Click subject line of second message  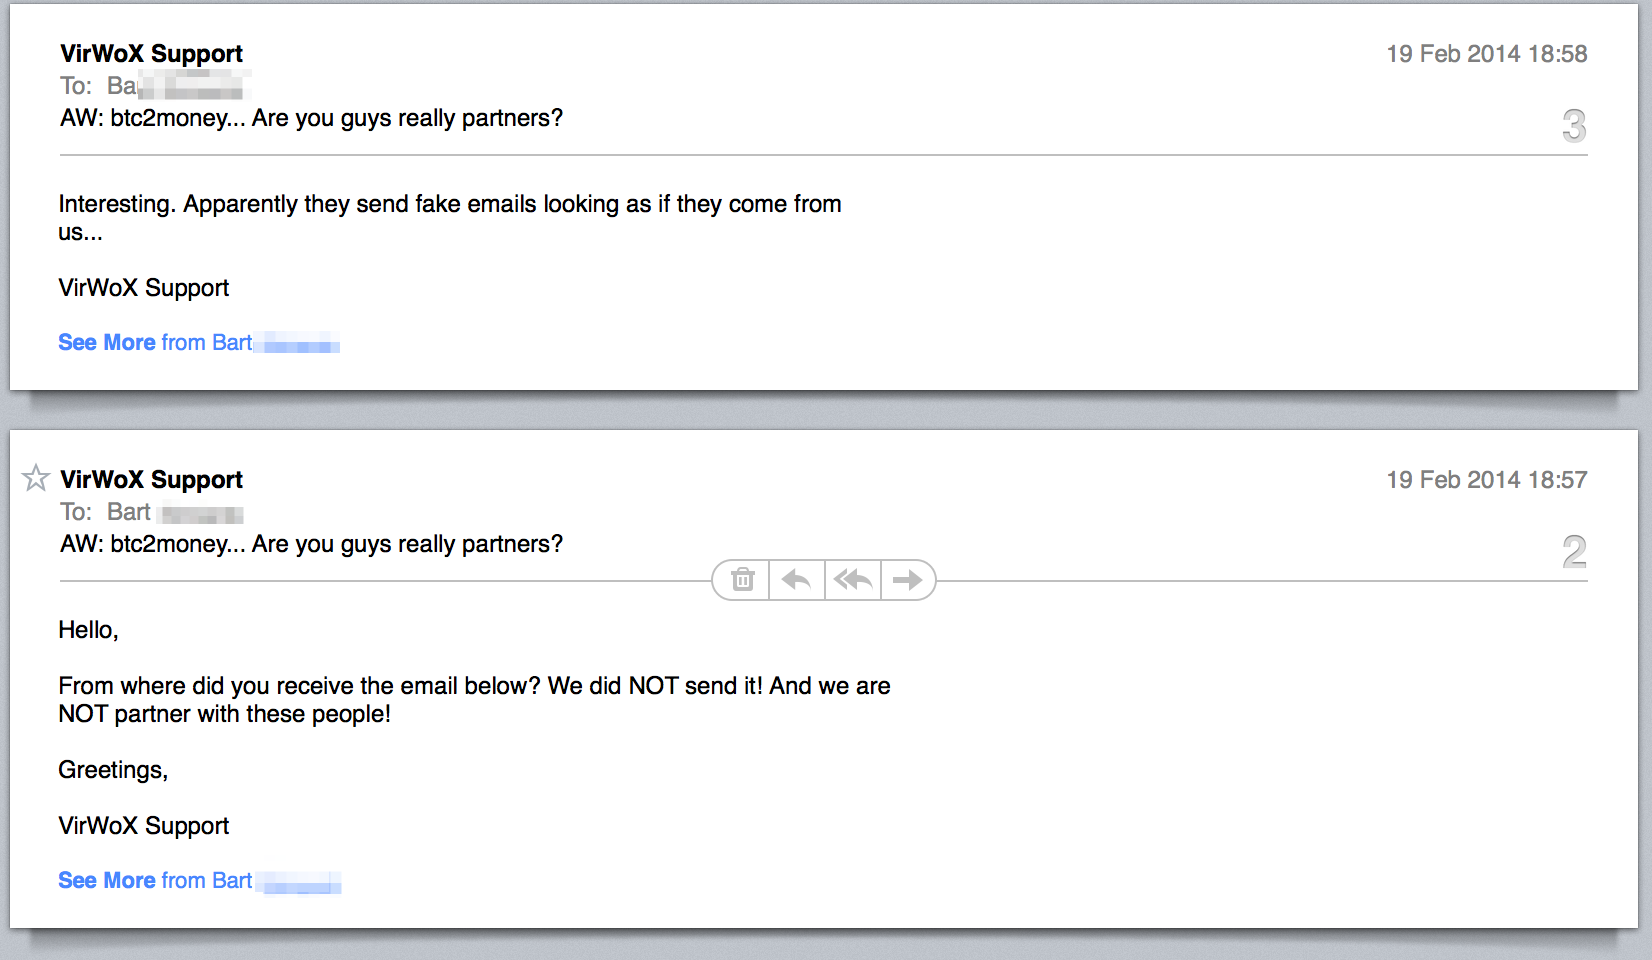pyautogui.click(x=311, y=544)
